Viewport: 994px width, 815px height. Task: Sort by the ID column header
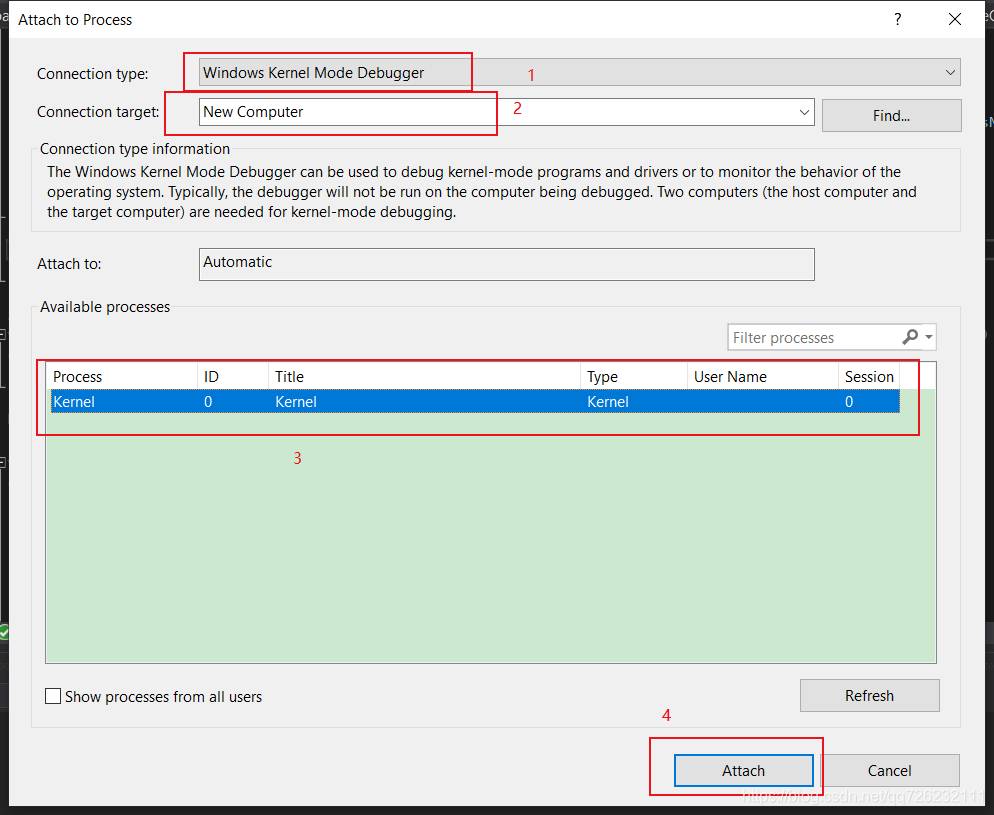point(233,376)
